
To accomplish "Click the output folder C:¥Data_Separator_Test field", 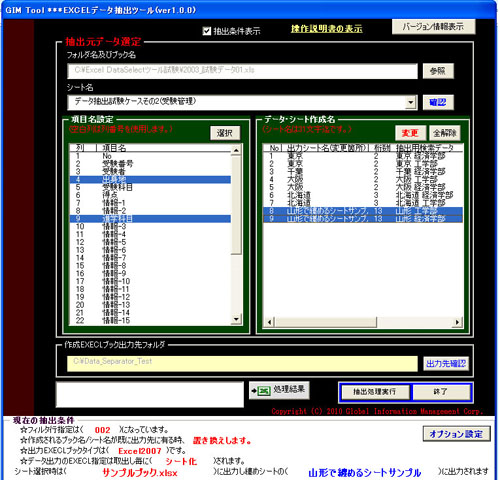I will pyautogui.click(x=242, y=363).
